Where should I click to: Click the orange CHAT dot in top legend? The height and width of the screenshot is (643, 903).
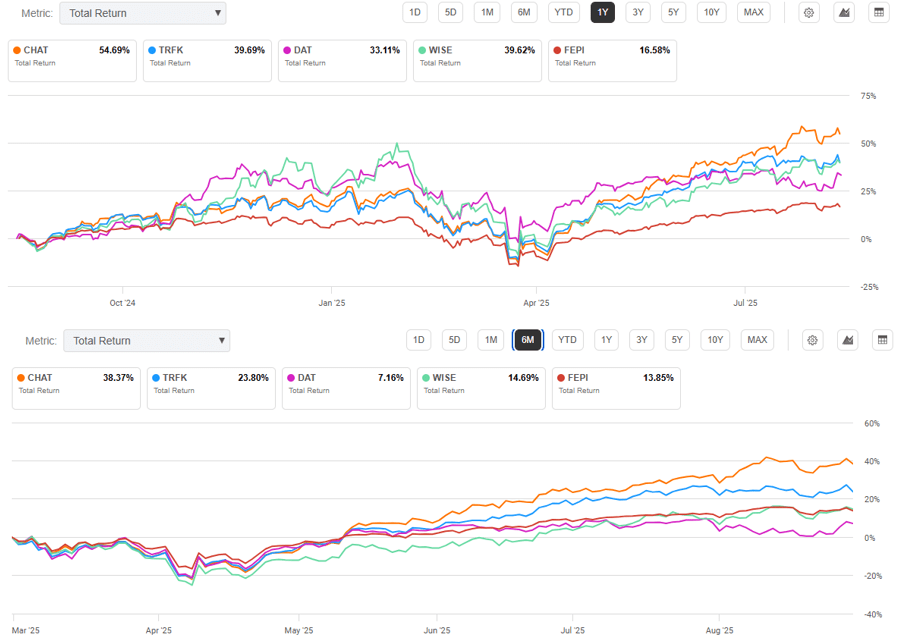[17, 50]
